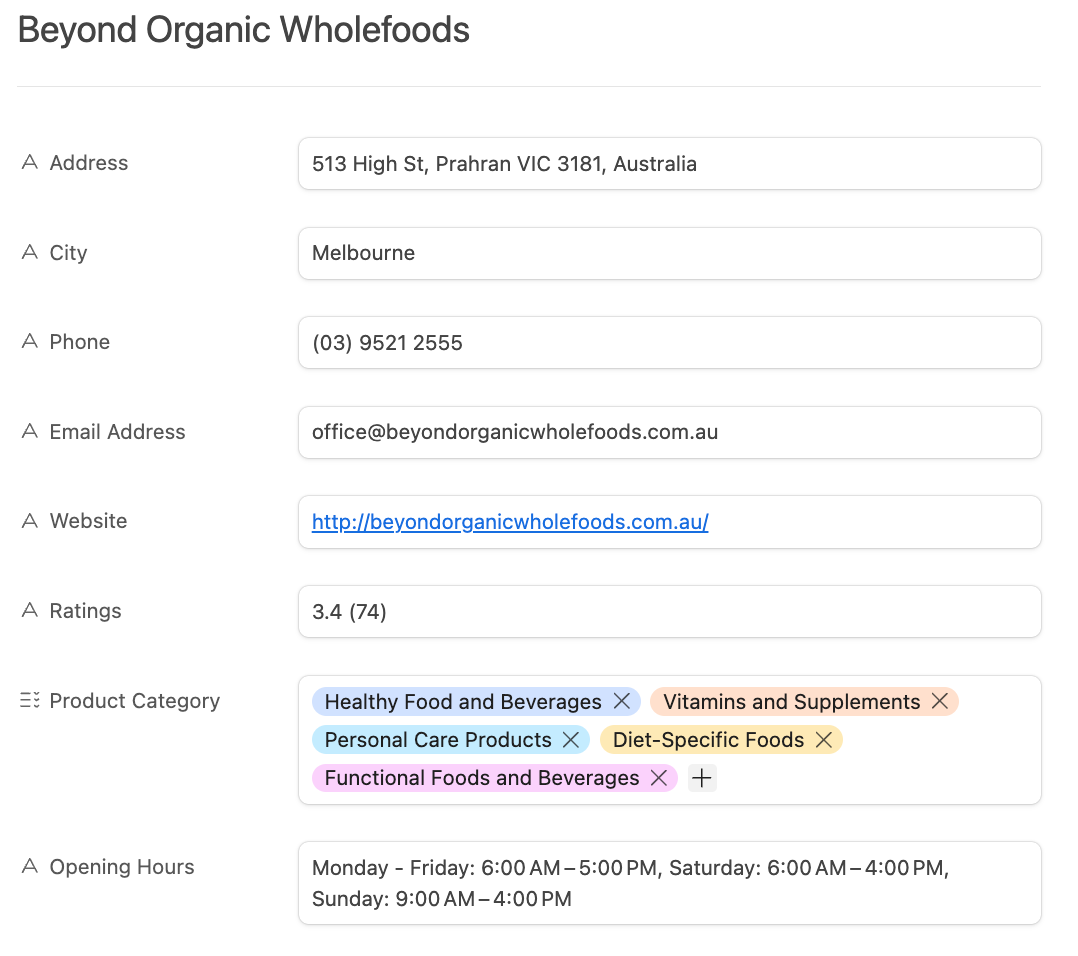
Task: Edit the Address field
Action: point(670,164)
